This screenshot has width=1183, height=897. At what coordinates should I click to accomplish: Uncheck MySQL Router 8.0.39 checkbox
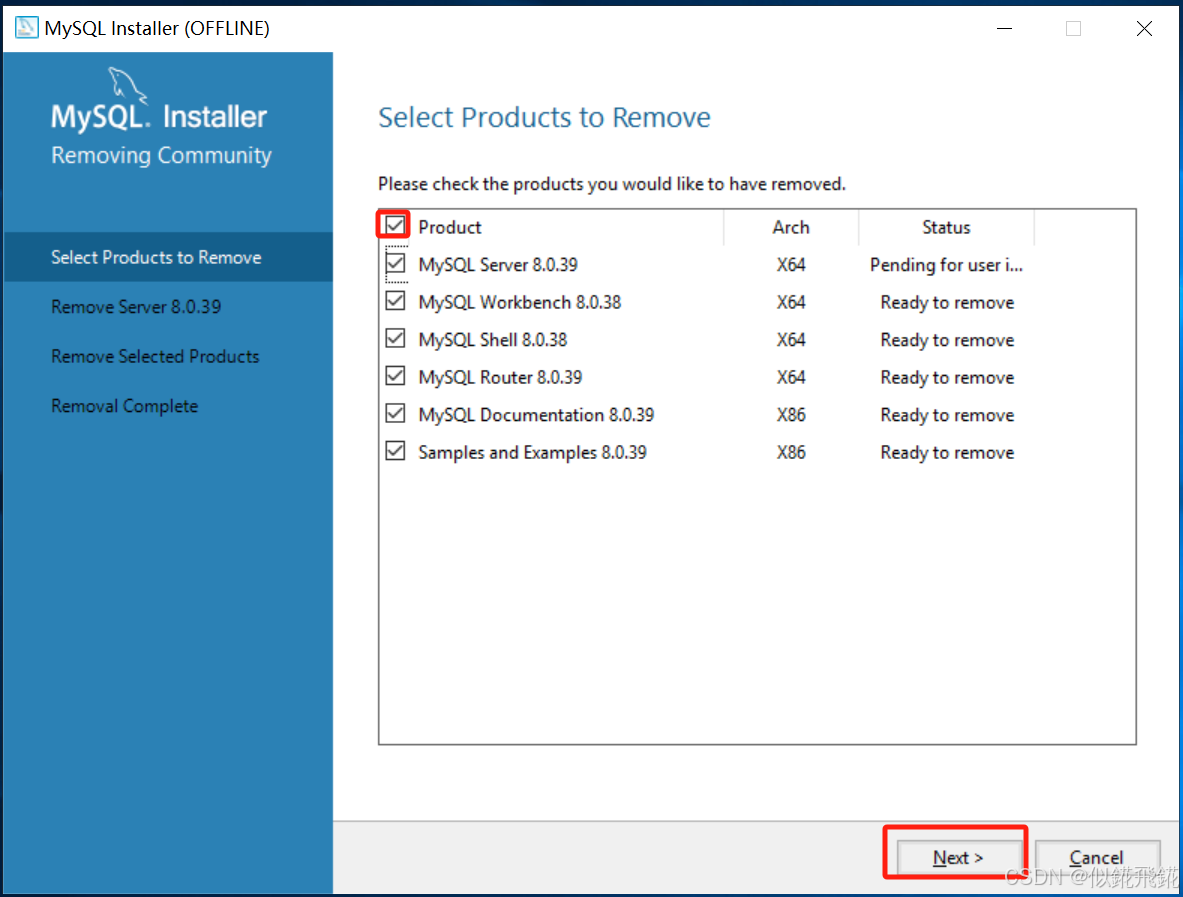pos(395,376)
